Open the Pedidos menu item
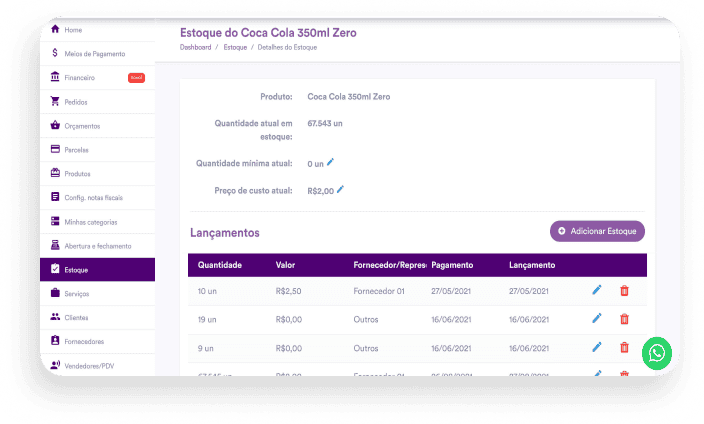Screen dimensions: 704x424 97,102
